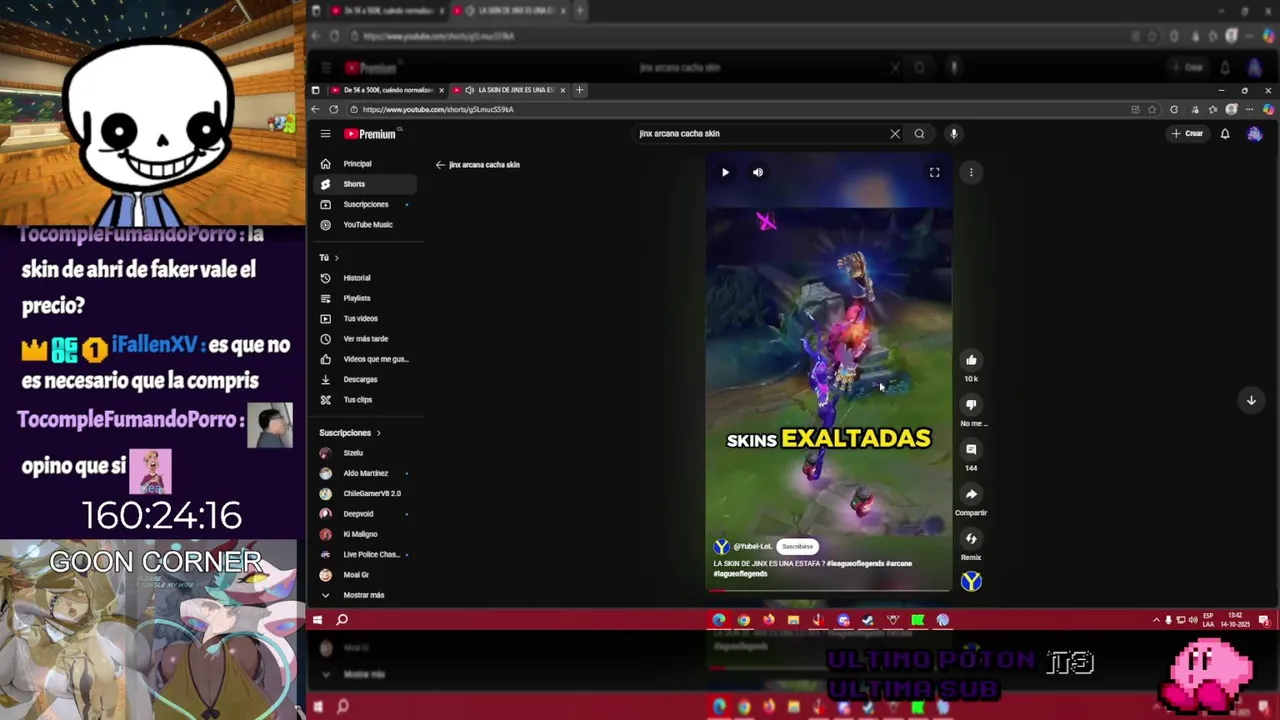Open Suscripciones in the sidebar
1280x720 pixels.
[365, 205]
